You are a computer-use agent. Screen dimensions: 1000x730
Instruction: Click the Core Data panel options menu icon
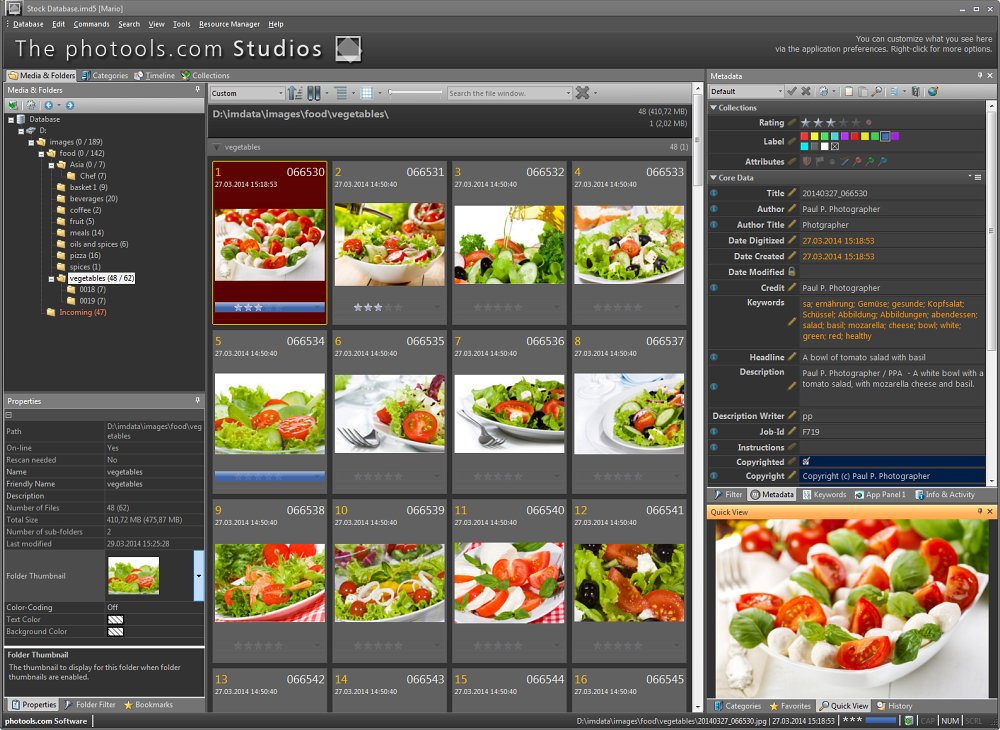978,177
